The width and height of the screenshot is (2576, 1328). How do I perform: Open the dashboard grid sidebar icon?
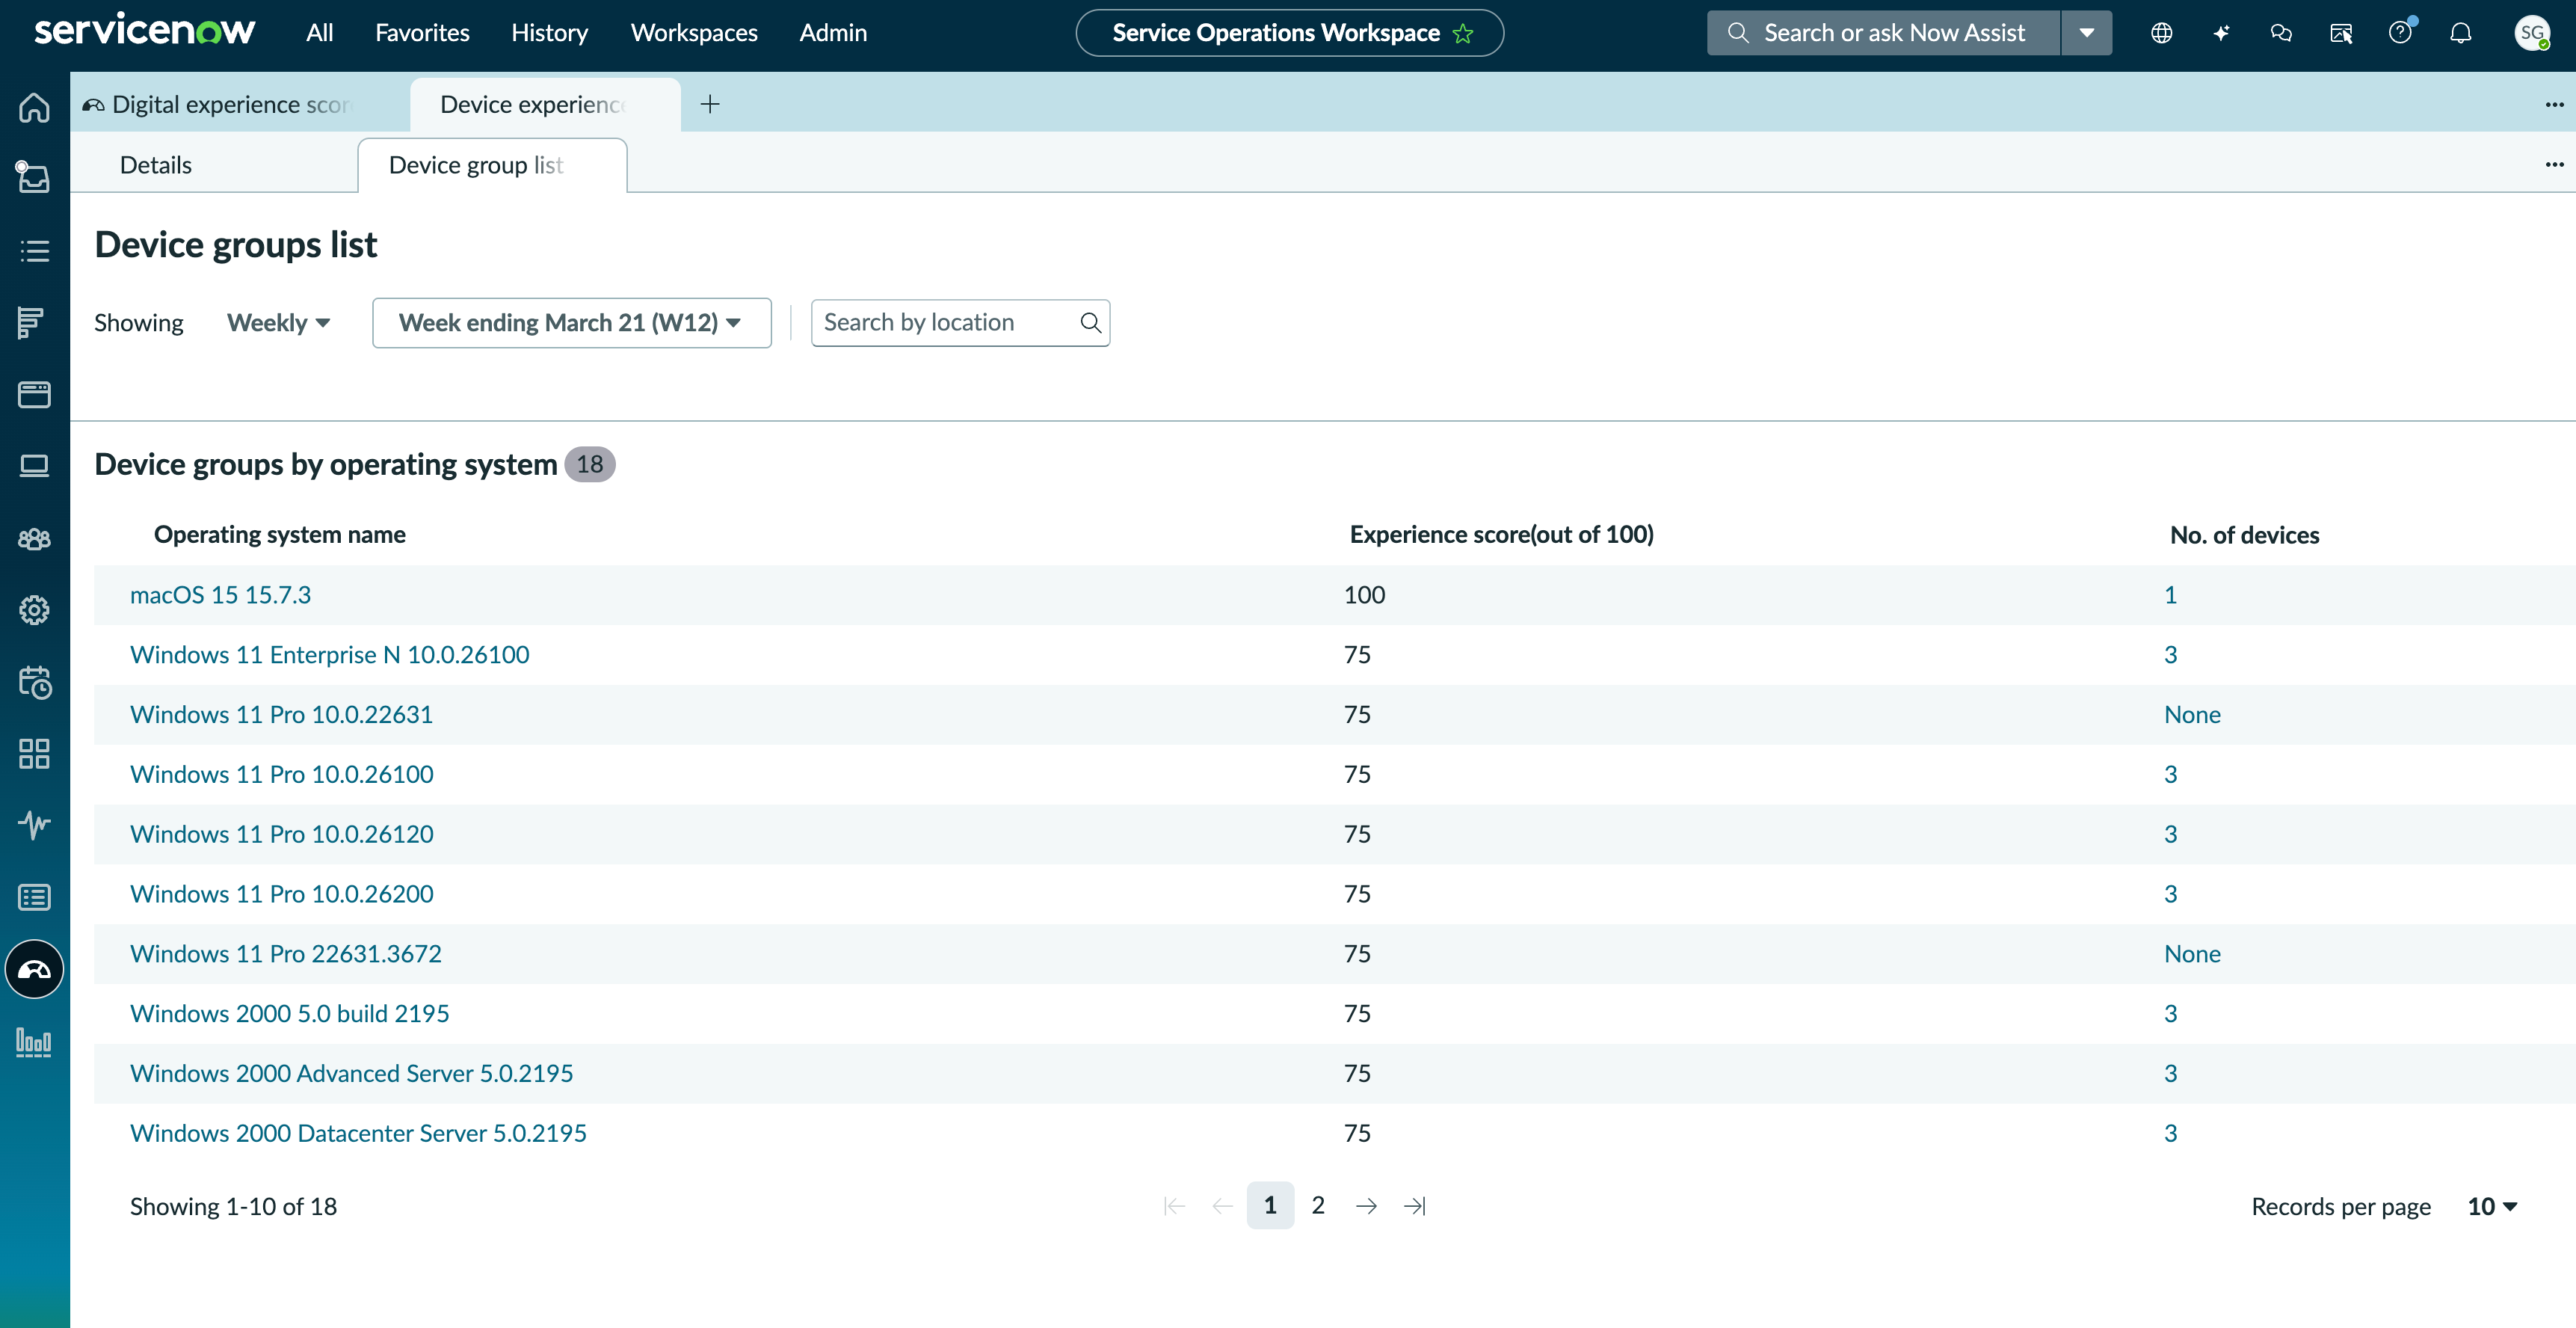pyautogui.click(x=34, y=754)
